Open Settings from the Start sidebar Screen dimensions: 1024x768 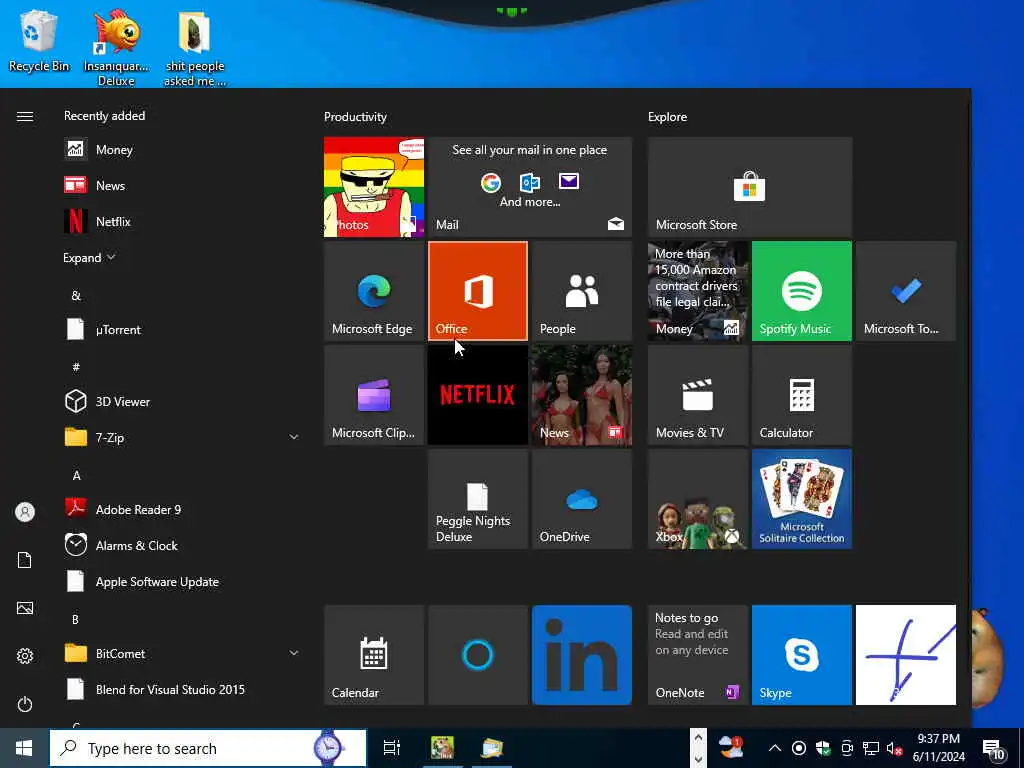point(25,656)
